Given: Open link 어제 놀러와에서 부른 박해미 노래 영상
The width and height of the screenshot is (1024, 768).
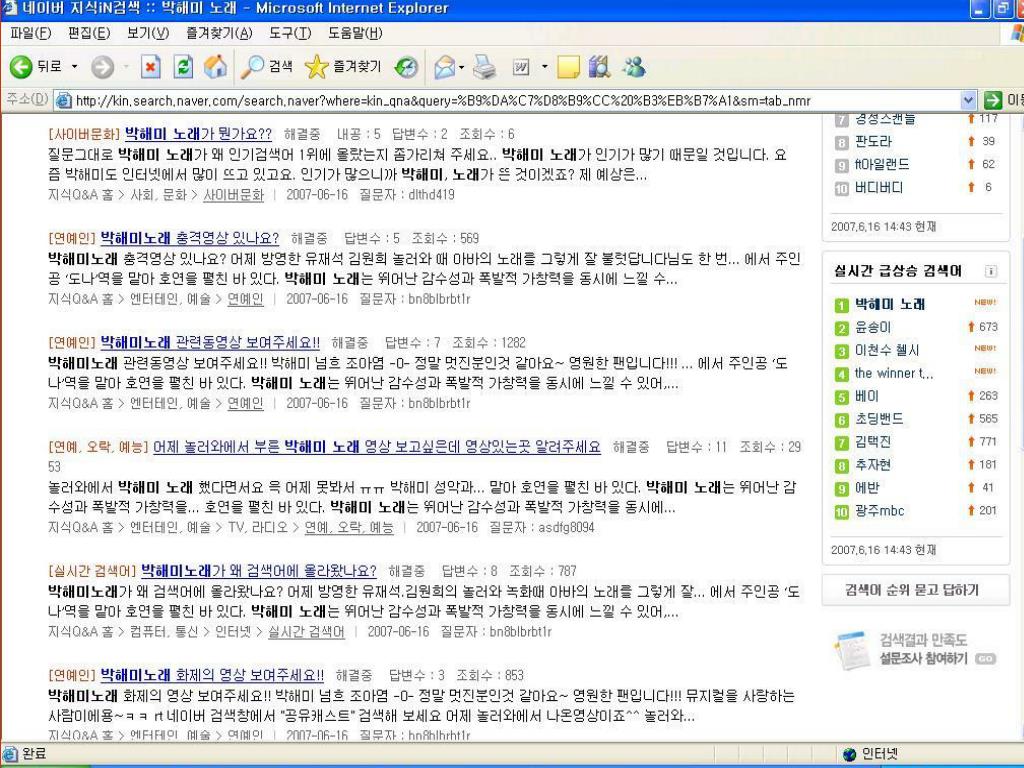Looking at the screenshot, I should click(377, 447).
